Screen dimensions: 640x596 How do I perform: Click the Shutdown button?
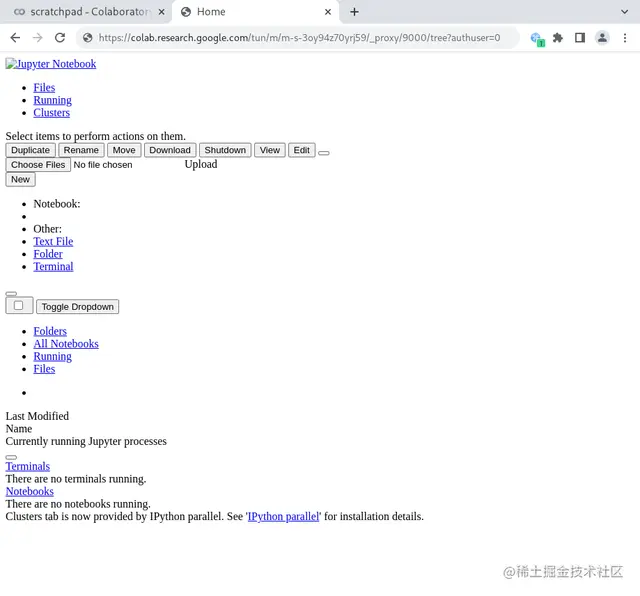225,150
